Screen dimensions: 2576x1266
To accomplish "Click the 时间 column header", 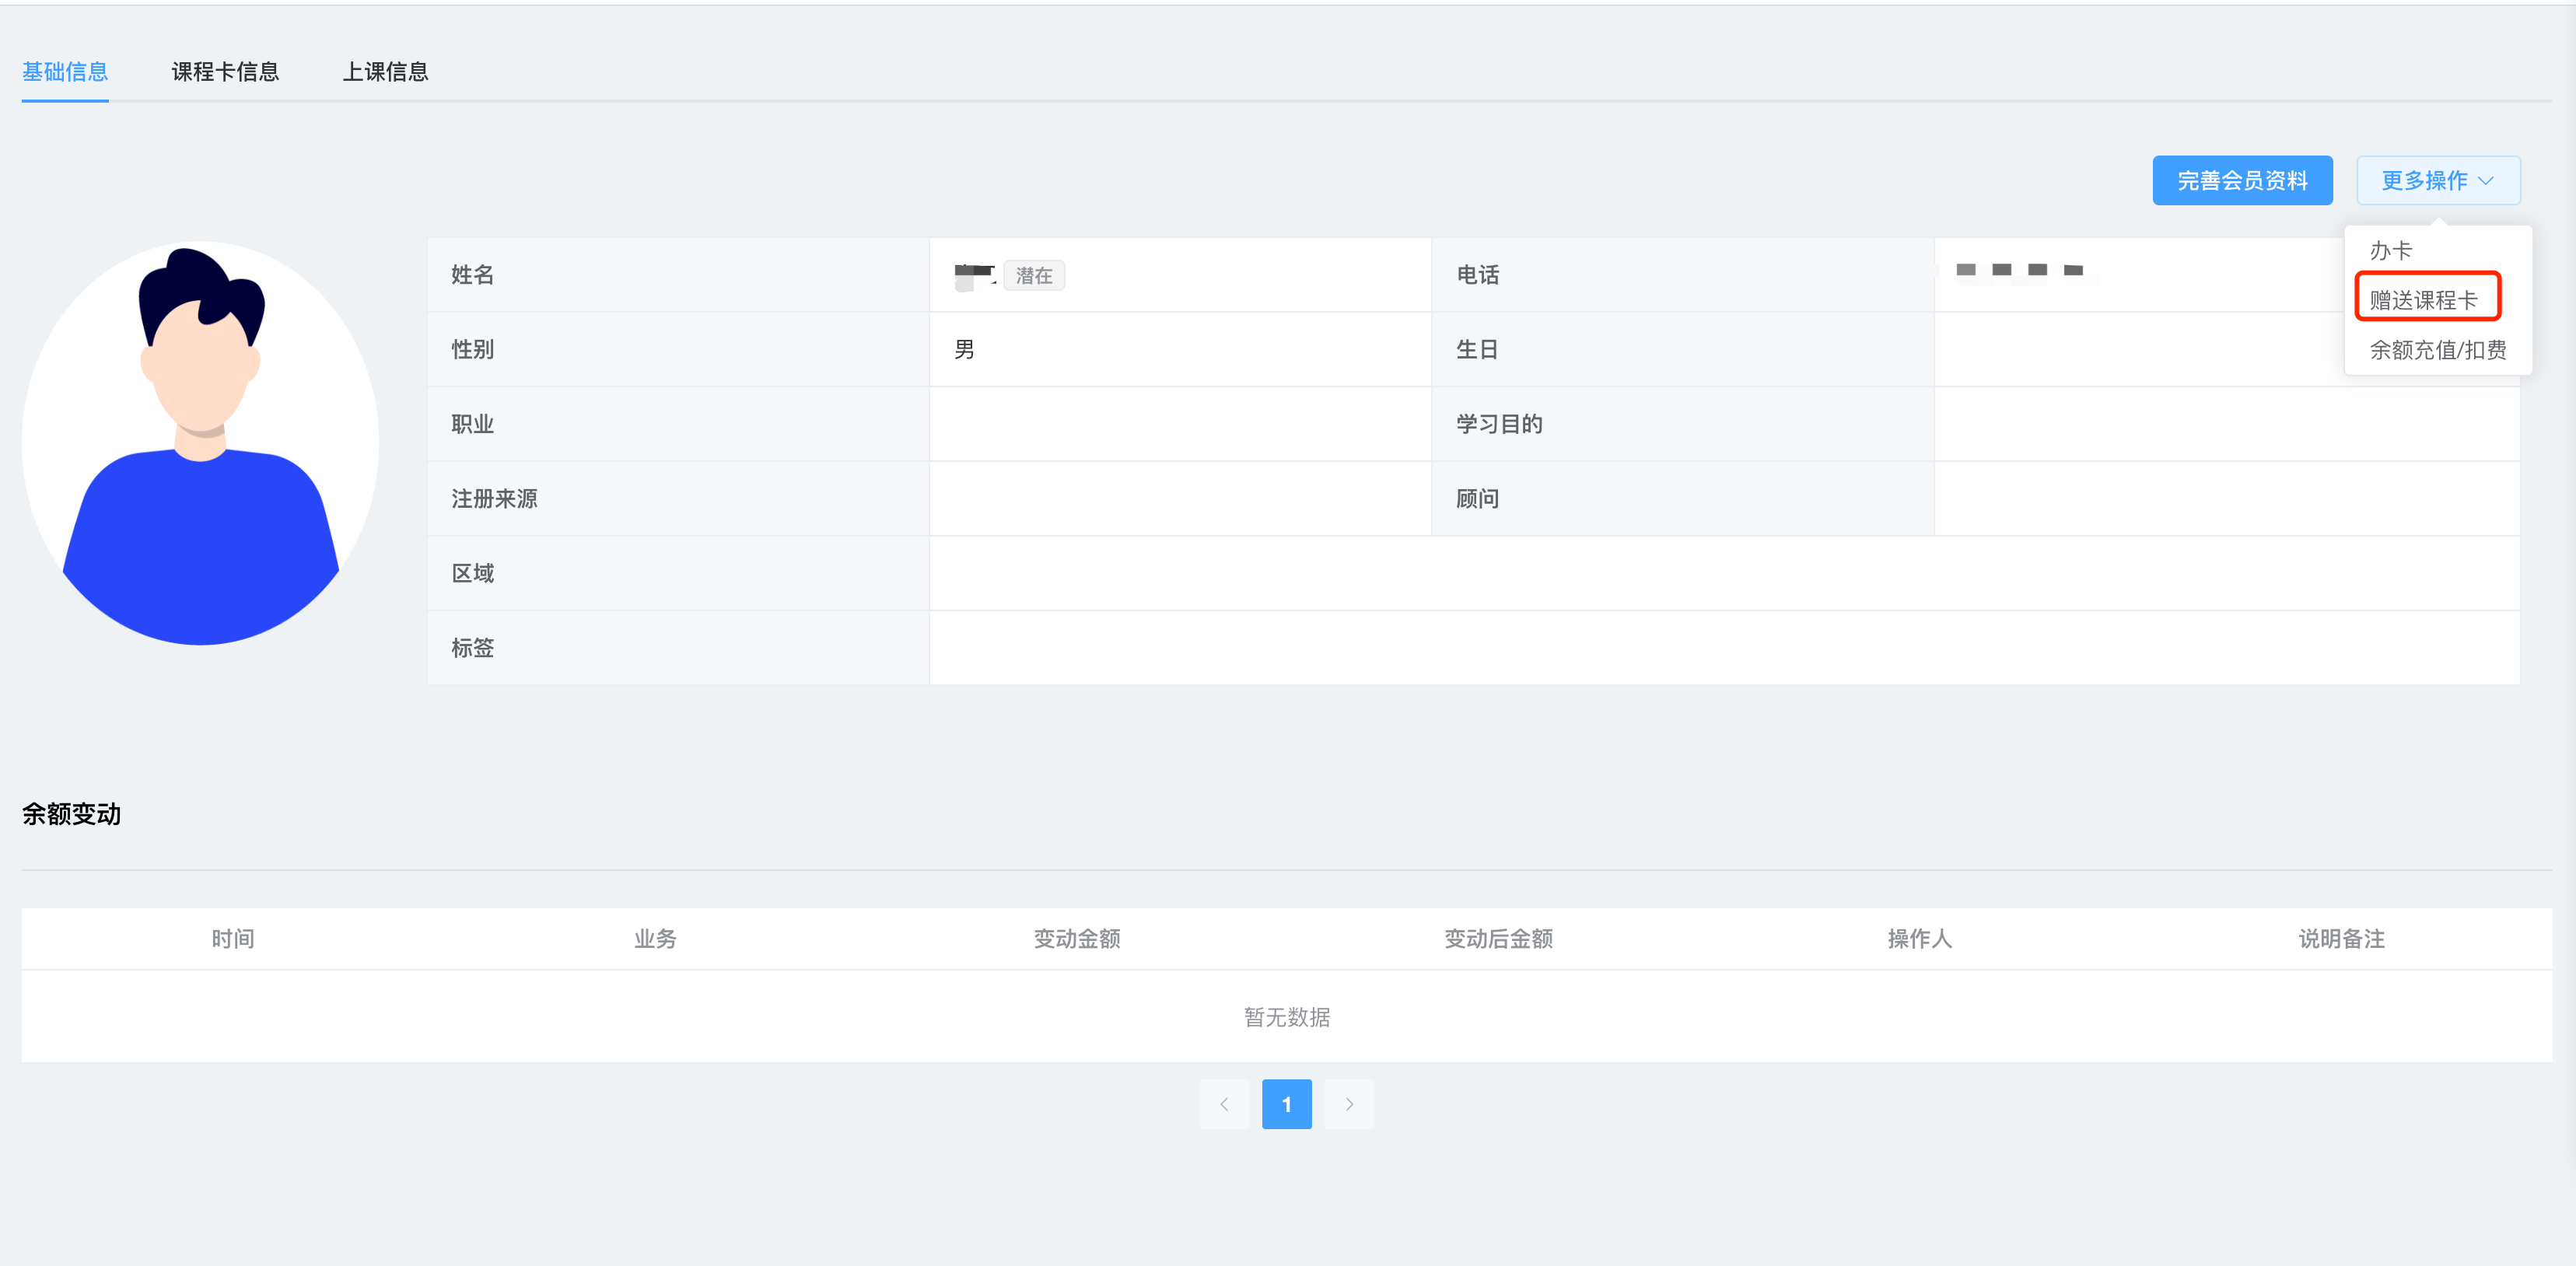I will pyautogui.click(x=232, y=938).
